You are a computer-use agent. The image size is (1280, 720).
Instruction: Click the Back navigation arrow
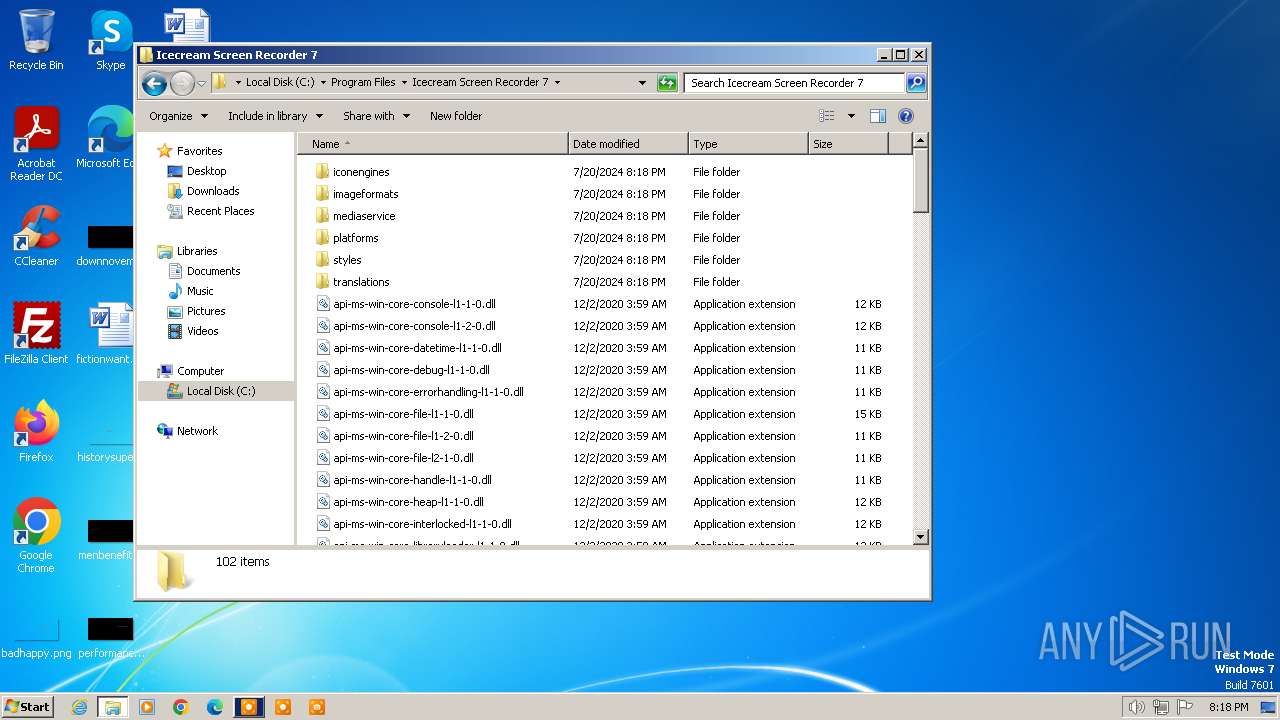154,83
